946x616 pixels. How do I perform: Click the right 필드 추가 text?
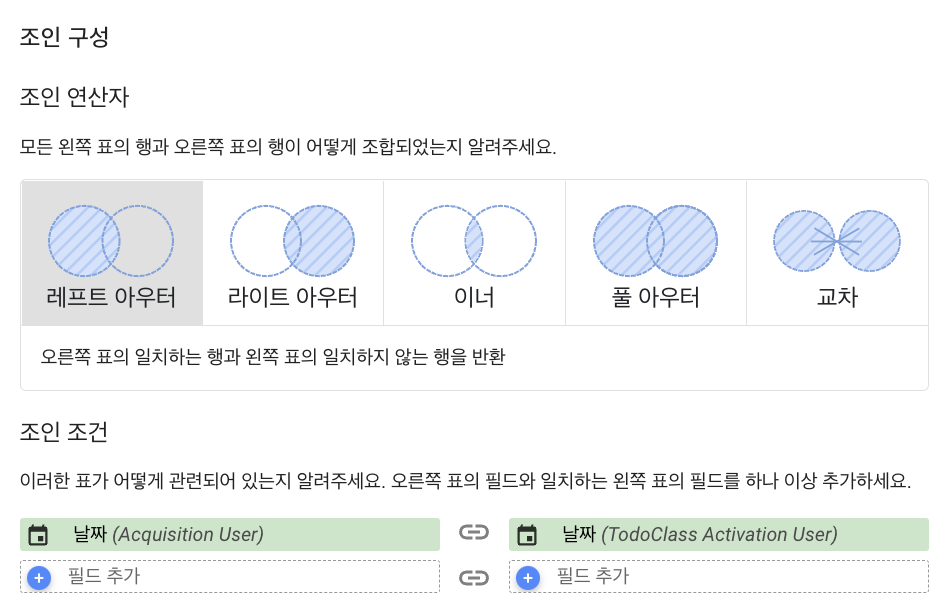pos(592,576)
